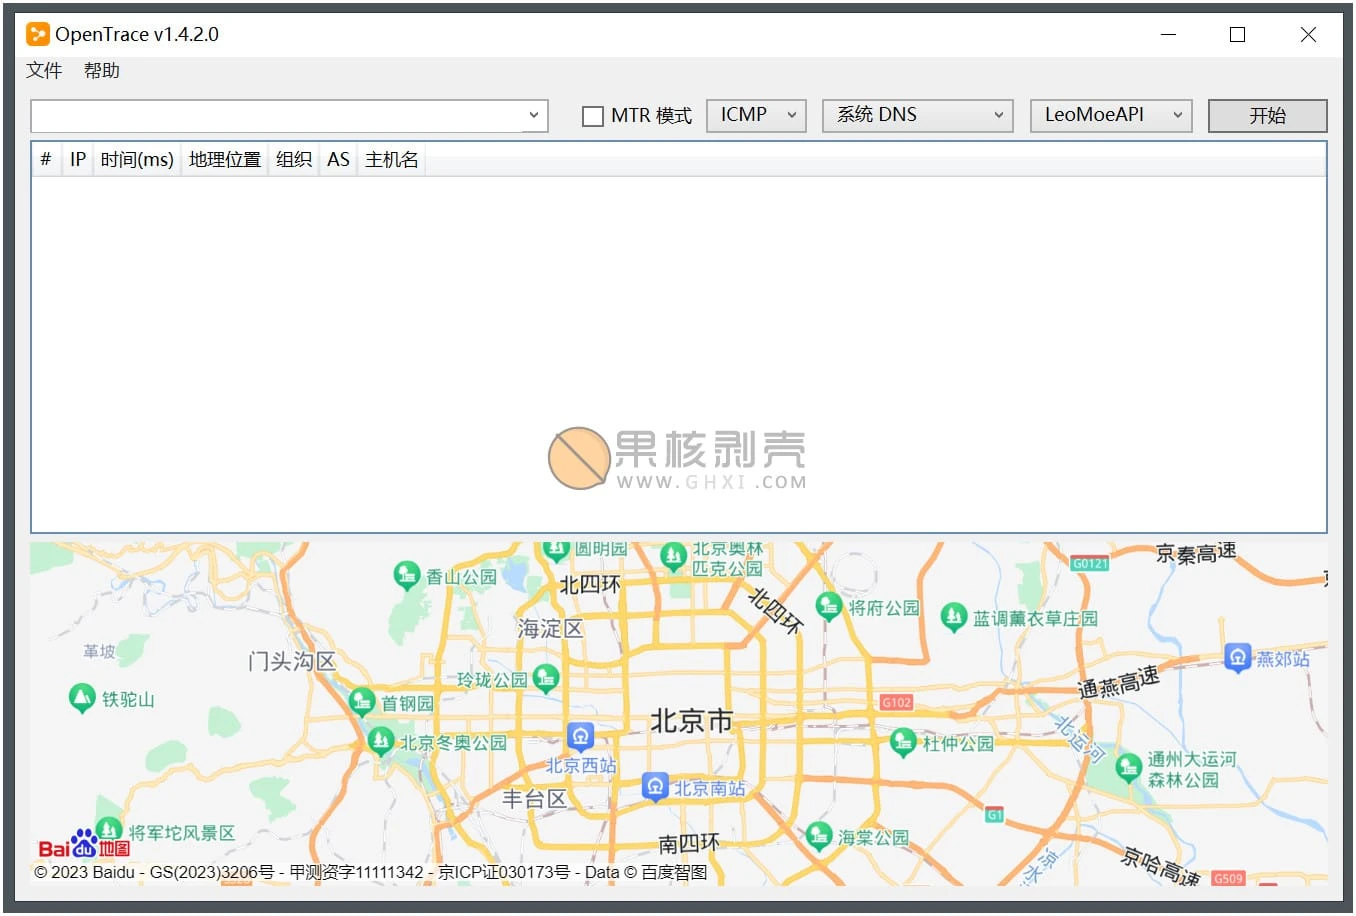Click the G102 highway shield on map

pyautogui.click(x=897, y=702)
